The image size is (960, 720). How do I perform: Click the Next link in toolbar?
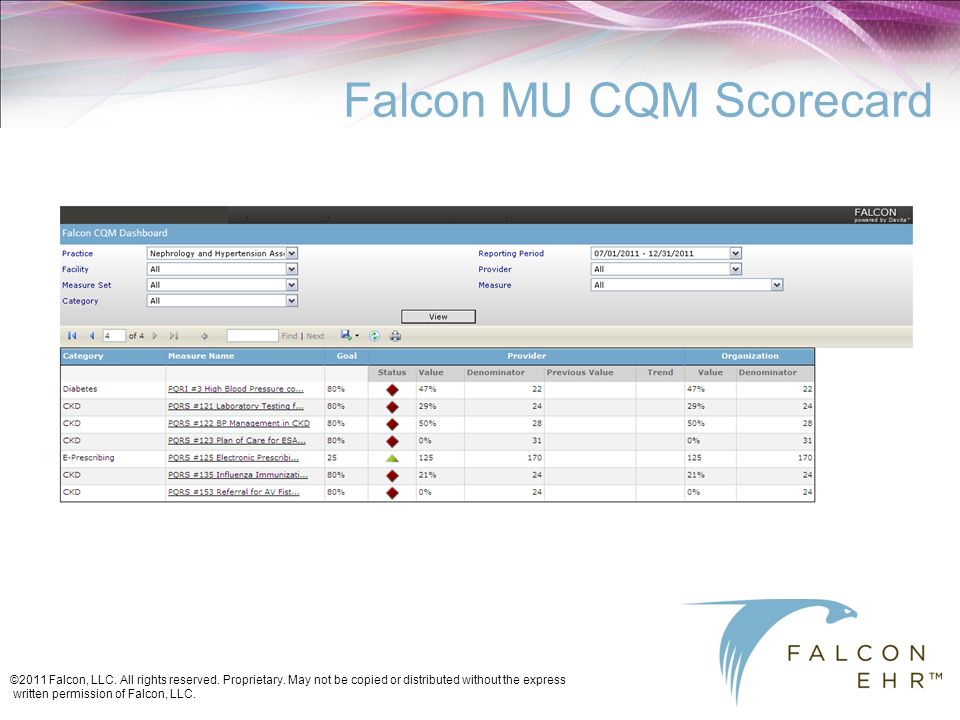click(x=315, y=336)
